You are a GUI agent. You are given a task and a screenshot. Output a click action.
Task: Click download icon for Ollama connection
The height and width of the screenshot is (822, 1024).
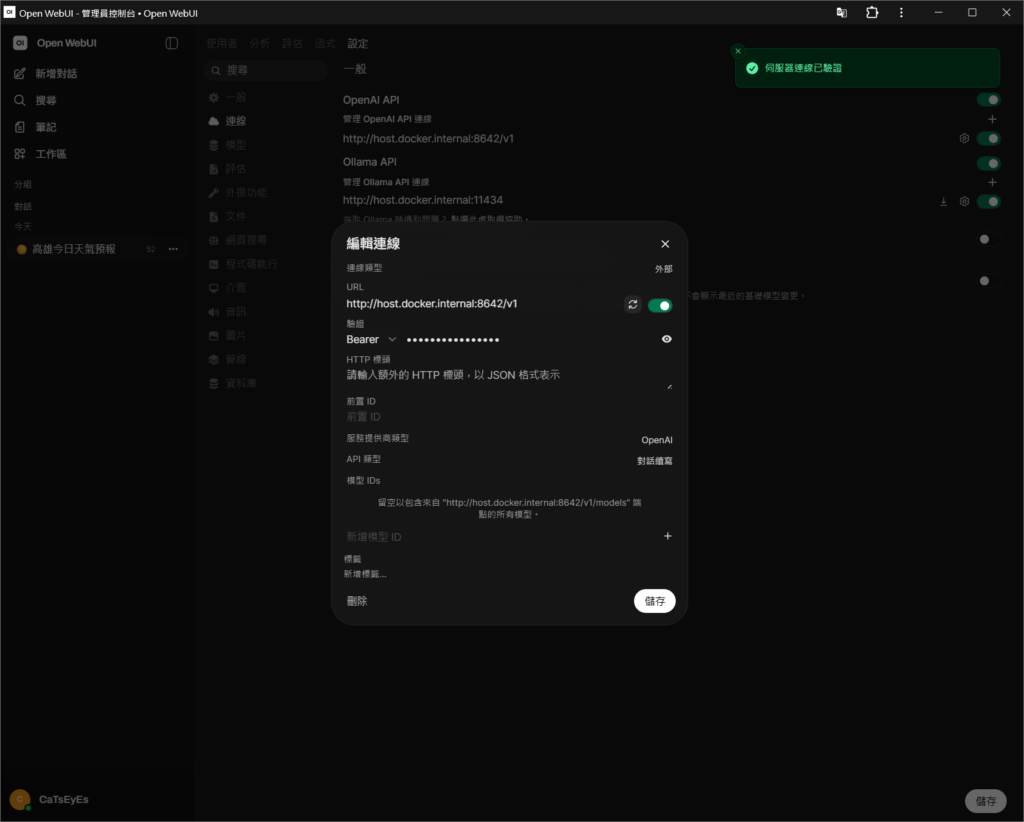tap(943, 202)
